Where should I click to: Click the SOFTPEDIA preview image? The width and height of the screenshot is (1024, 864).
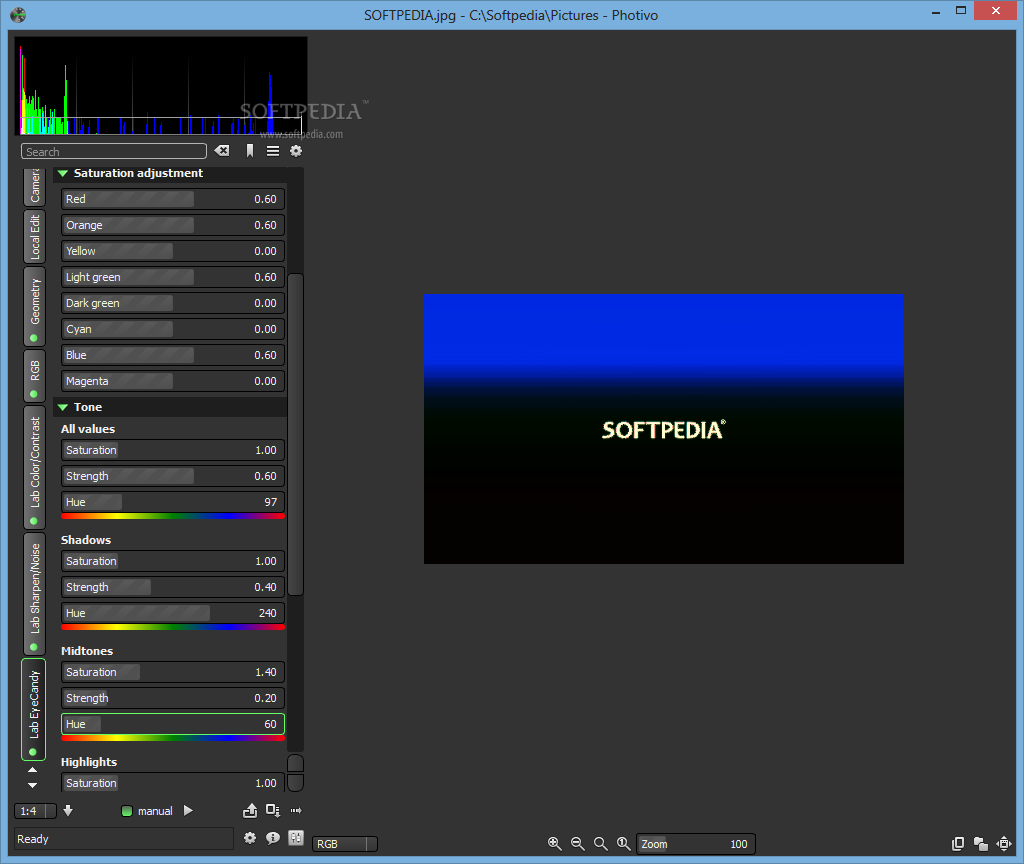click(664, 429)
